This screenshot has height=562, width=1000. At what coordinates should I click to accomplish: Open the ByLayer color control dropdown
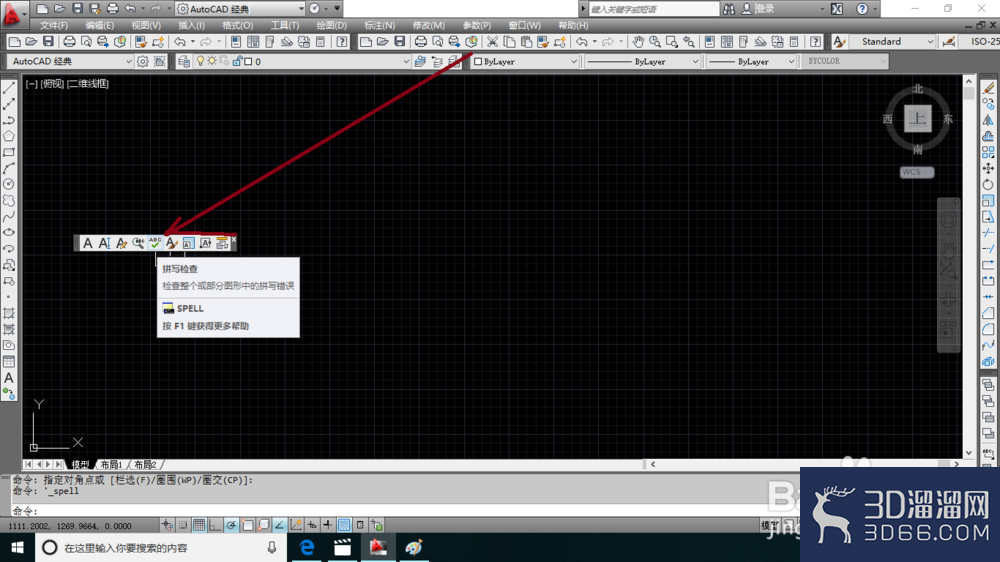tap(573, 62)
